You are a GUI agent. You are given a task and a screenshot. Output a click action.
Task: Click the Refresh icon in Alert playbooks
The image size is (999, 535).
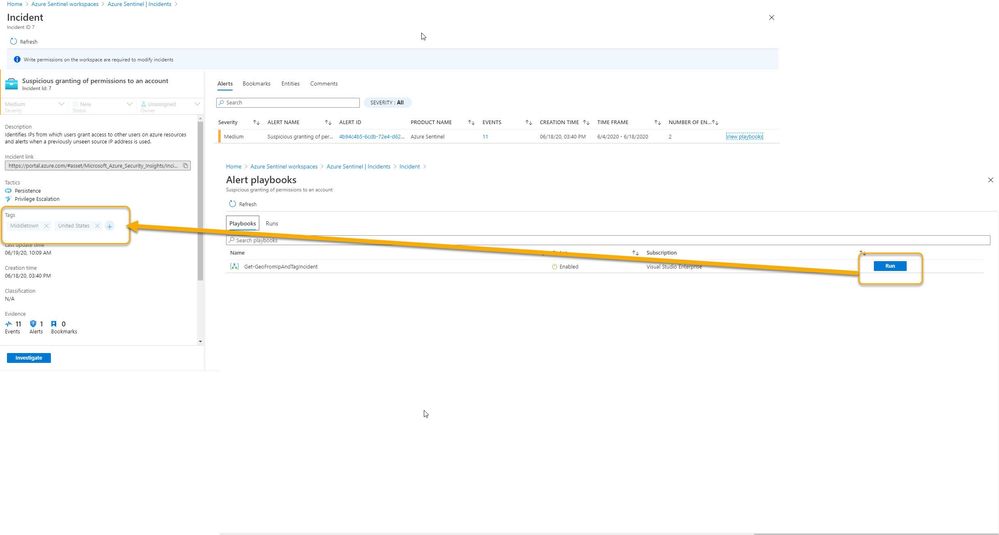tap(233, 204)
